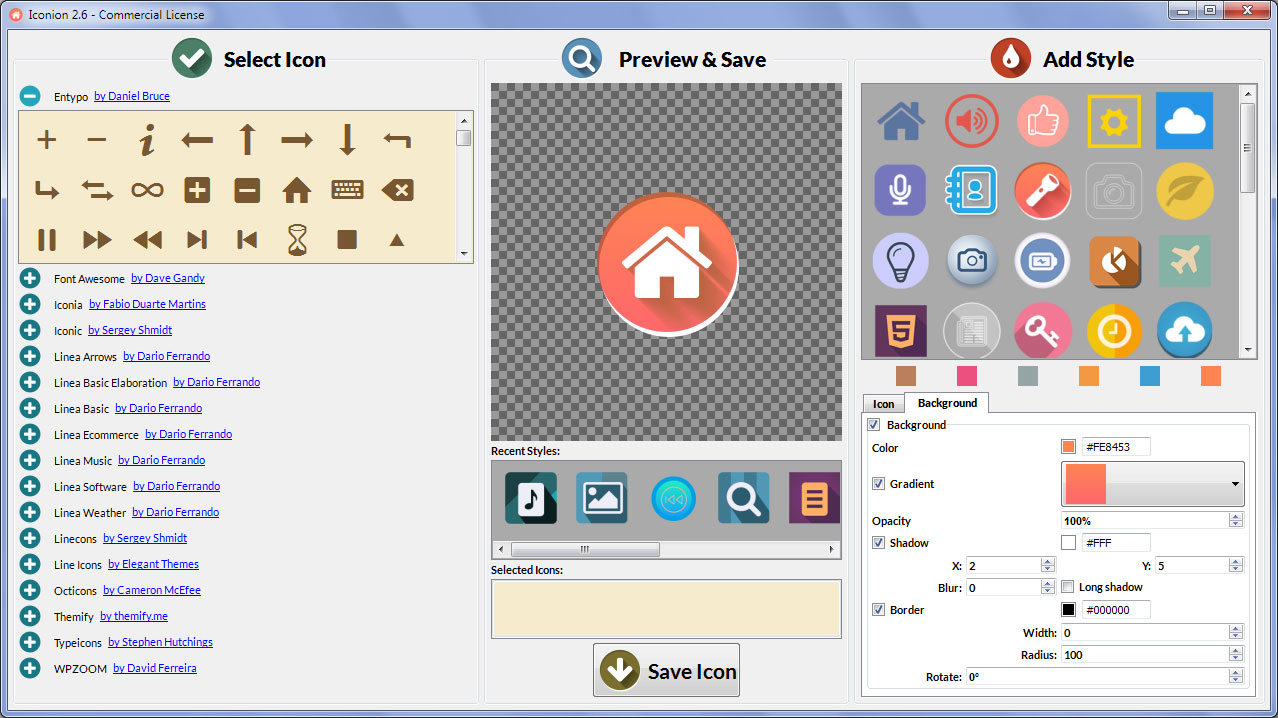Pick the keyboard icon from Entypo
Image resolution: width=1278 pixels, height=718 pixels.
347,189
